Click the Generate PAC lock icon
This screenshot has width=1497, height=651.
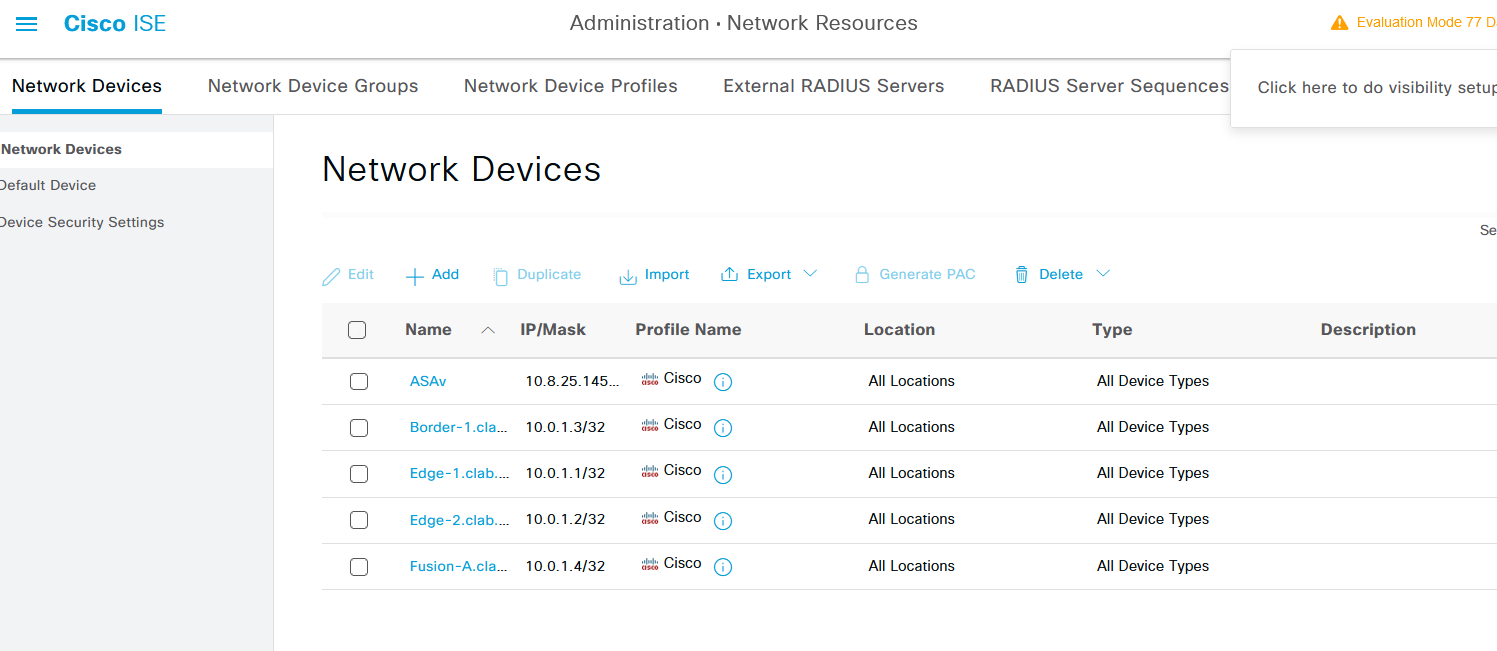pos(862,275)
